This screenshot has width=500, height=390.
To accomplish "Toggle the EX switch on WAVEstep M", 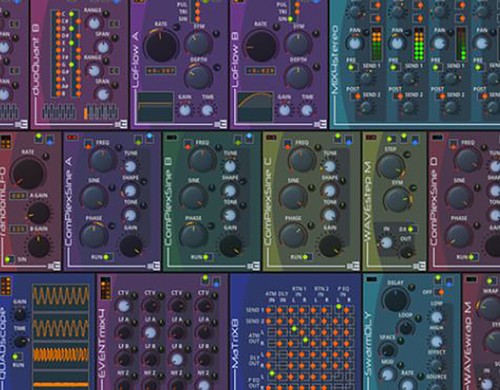I will (x=413, y=229).
